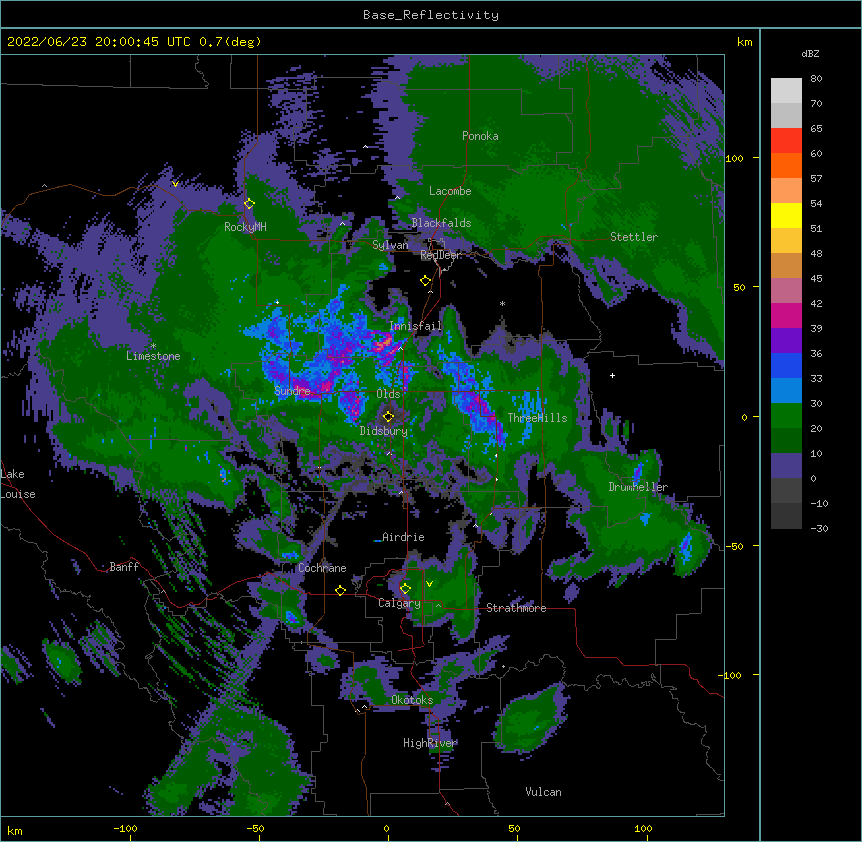Click the Olds city label
Screen dimensions: 862x842
(388, 394)
